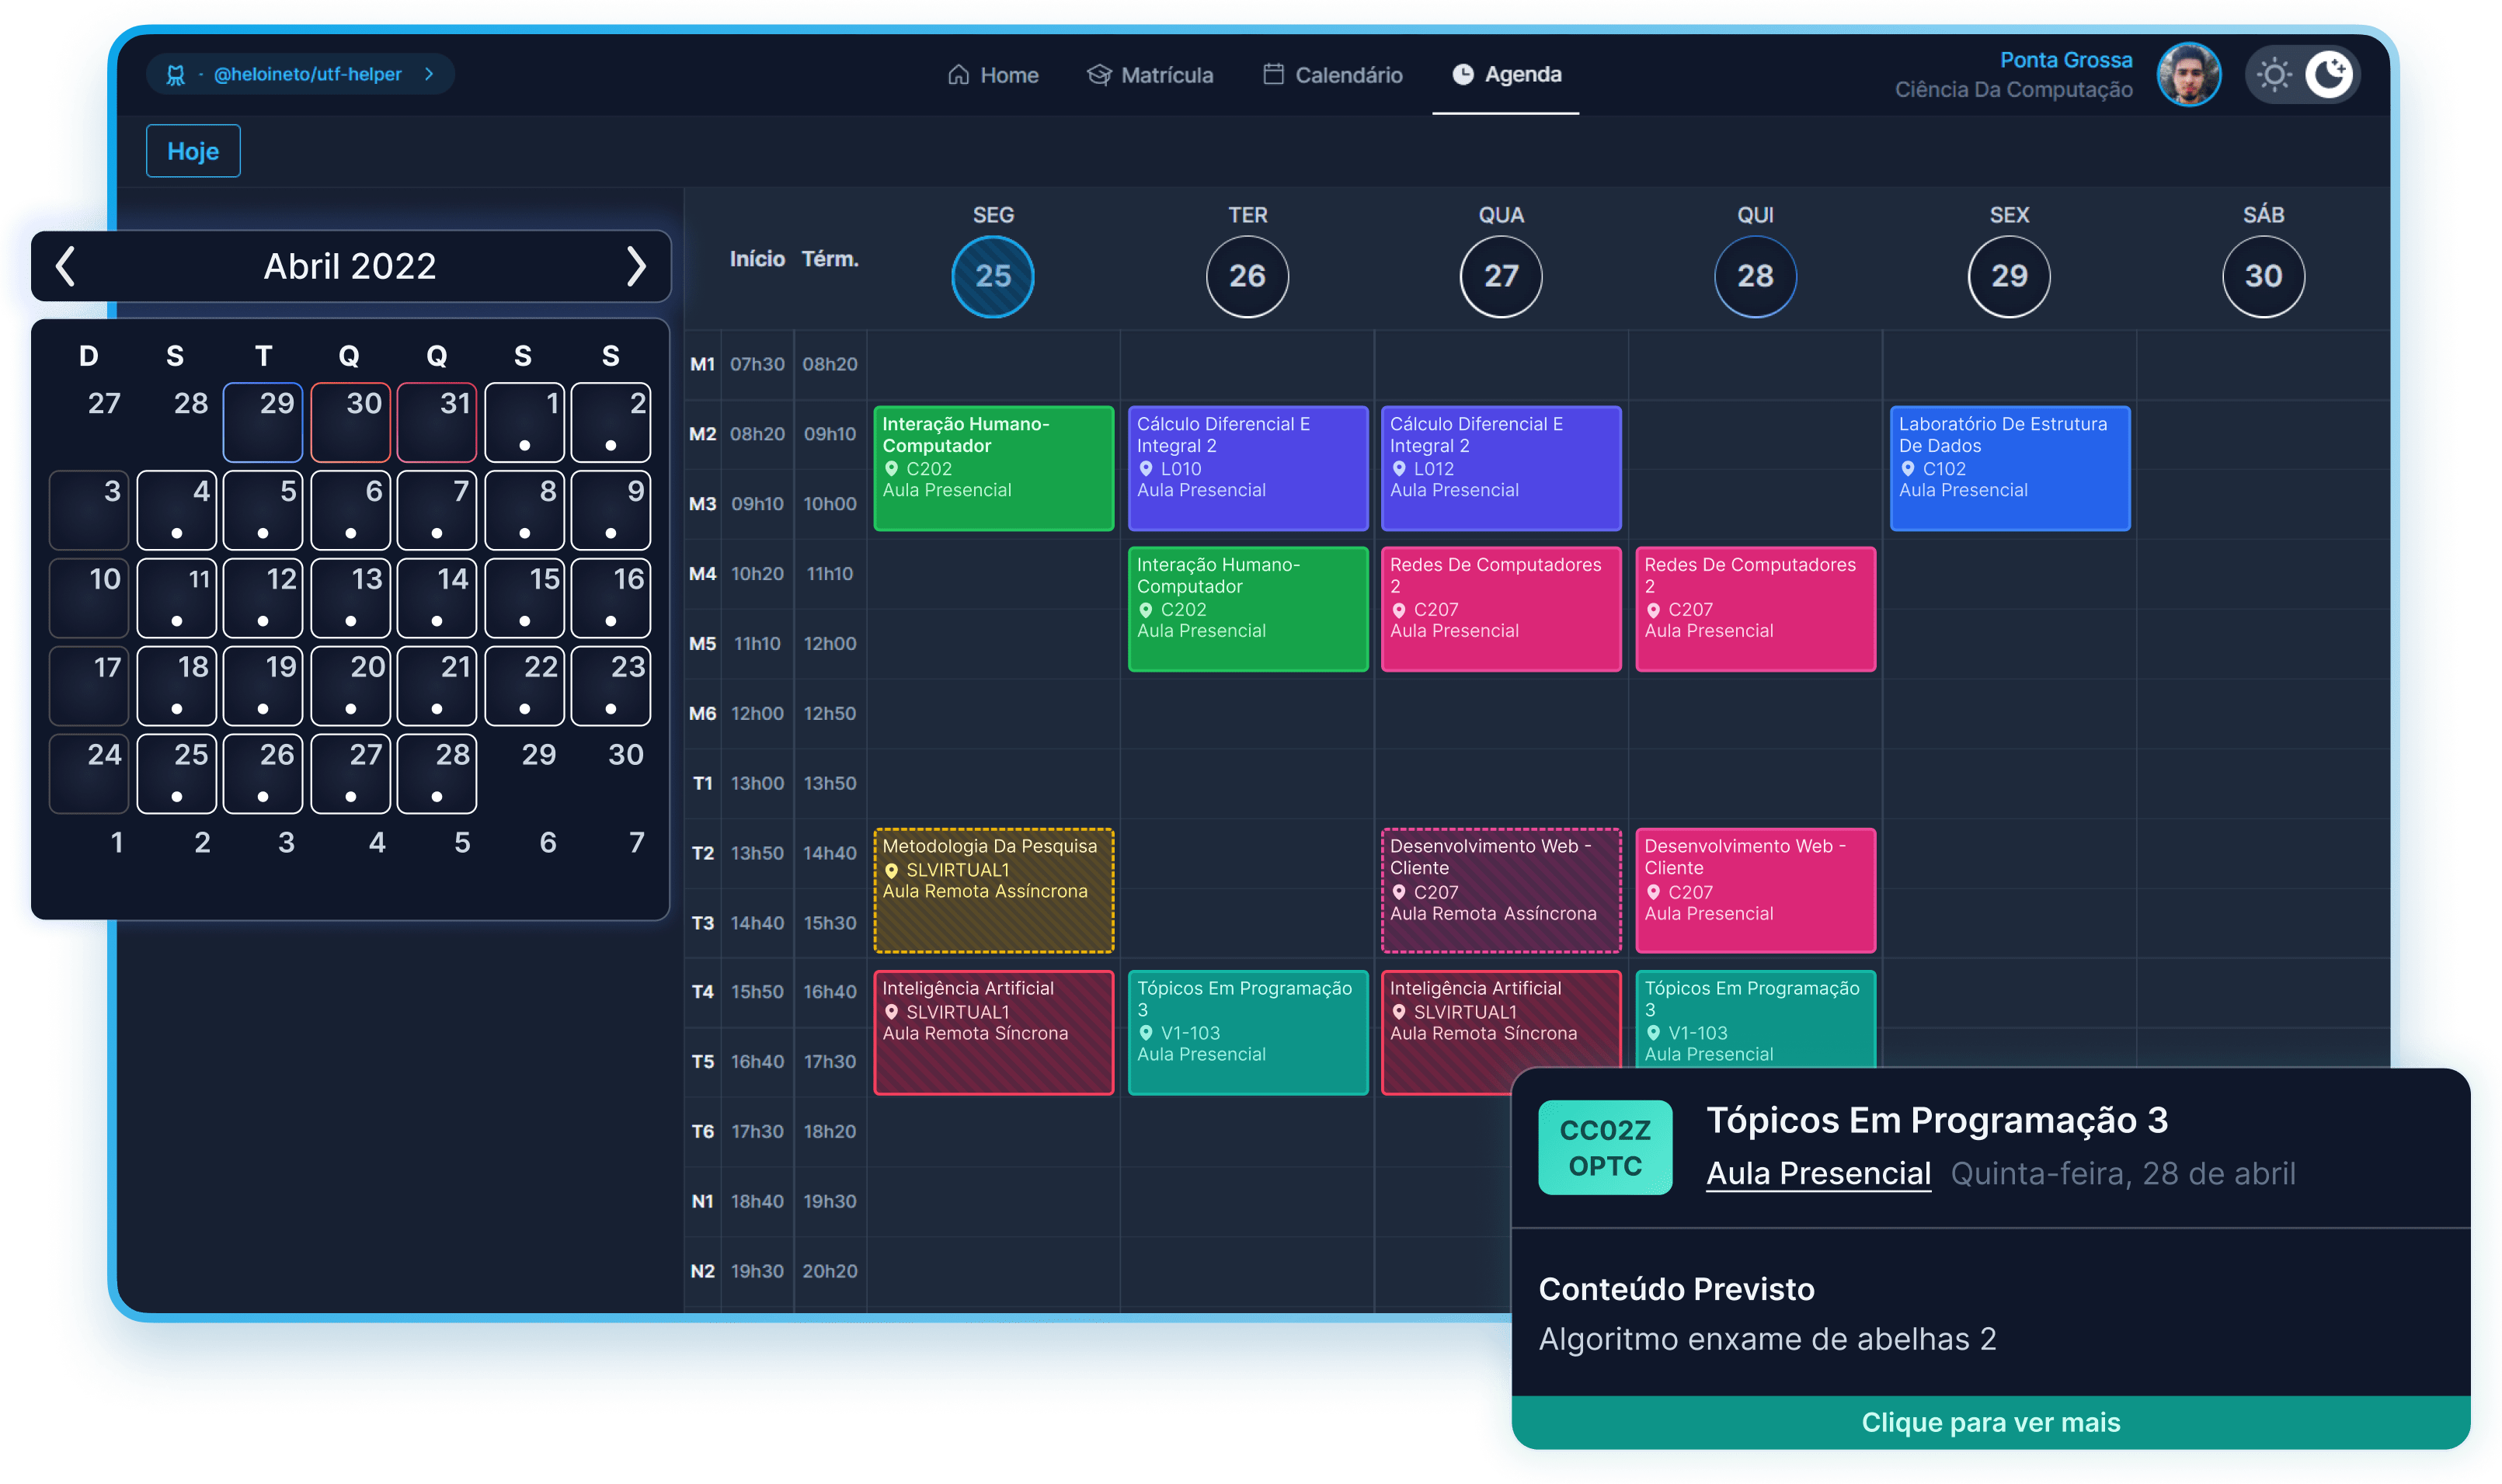Click the chevron beside utf-helper
2502x1484 pixels.
(x=429, y=74)
